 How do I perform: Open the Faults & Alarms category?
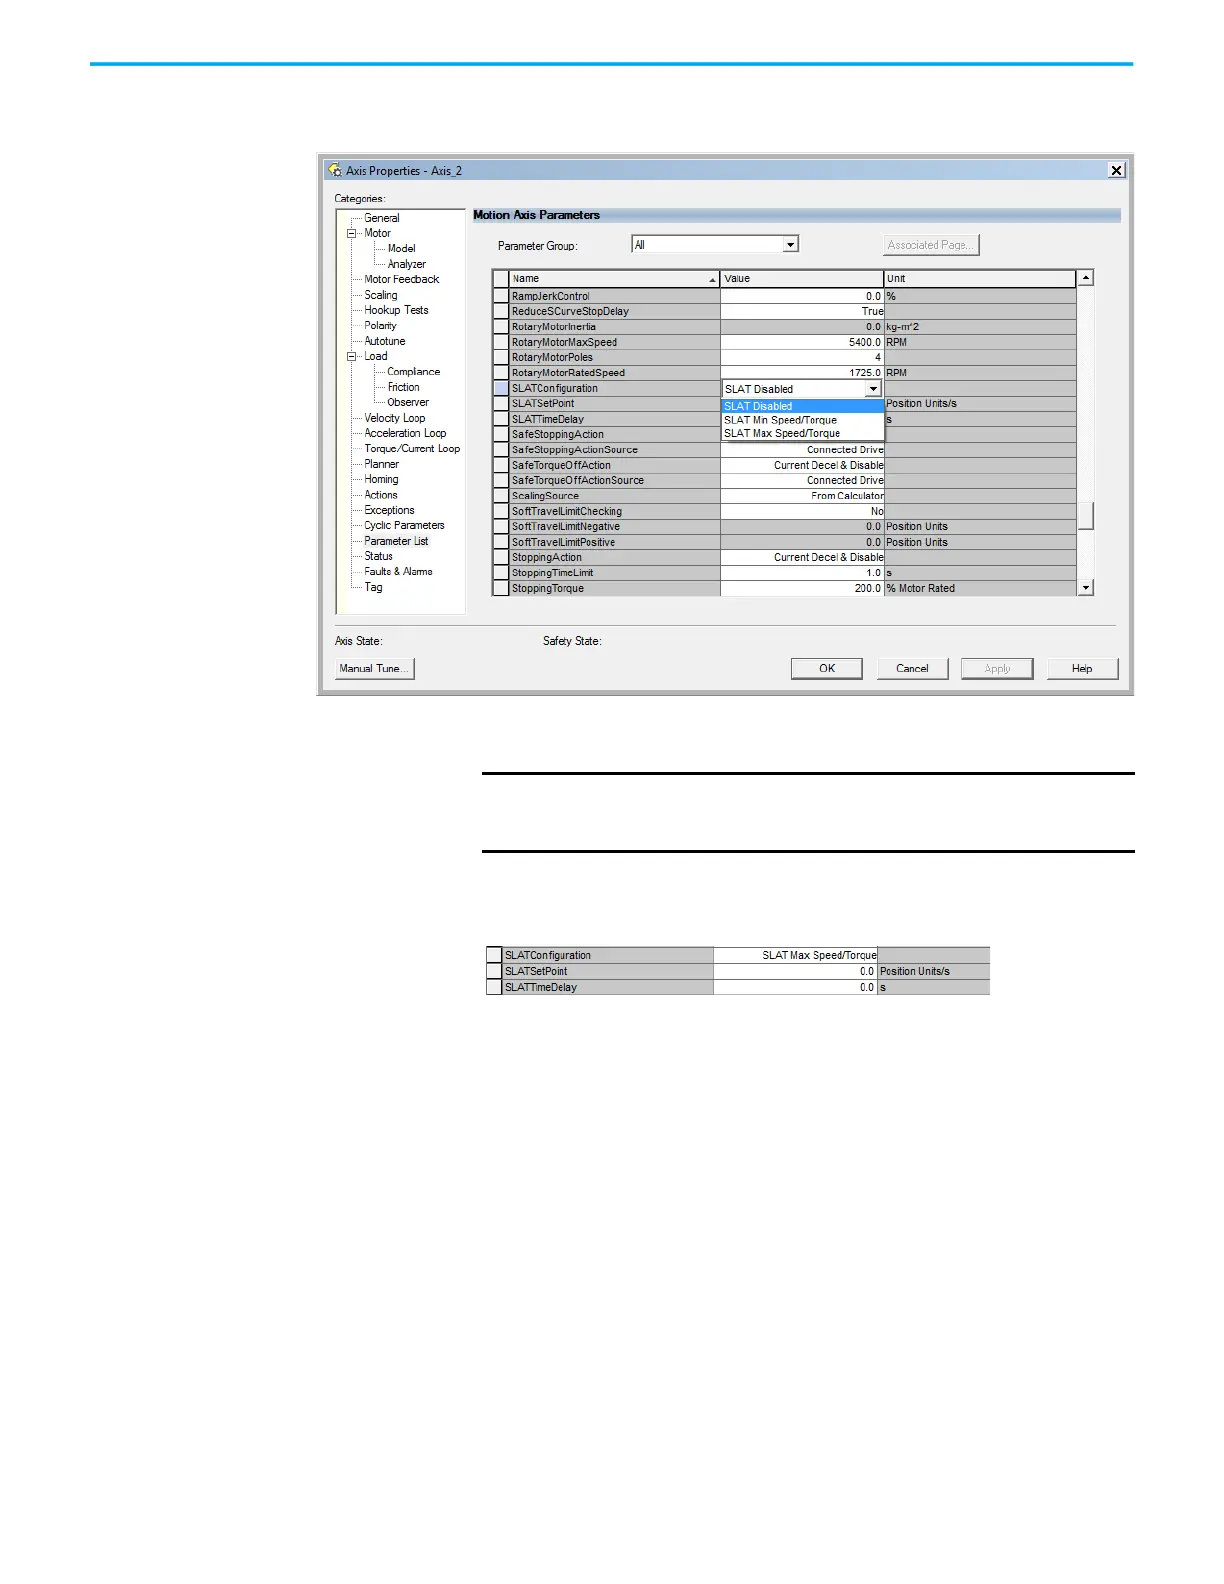click(x=398, y=572)
